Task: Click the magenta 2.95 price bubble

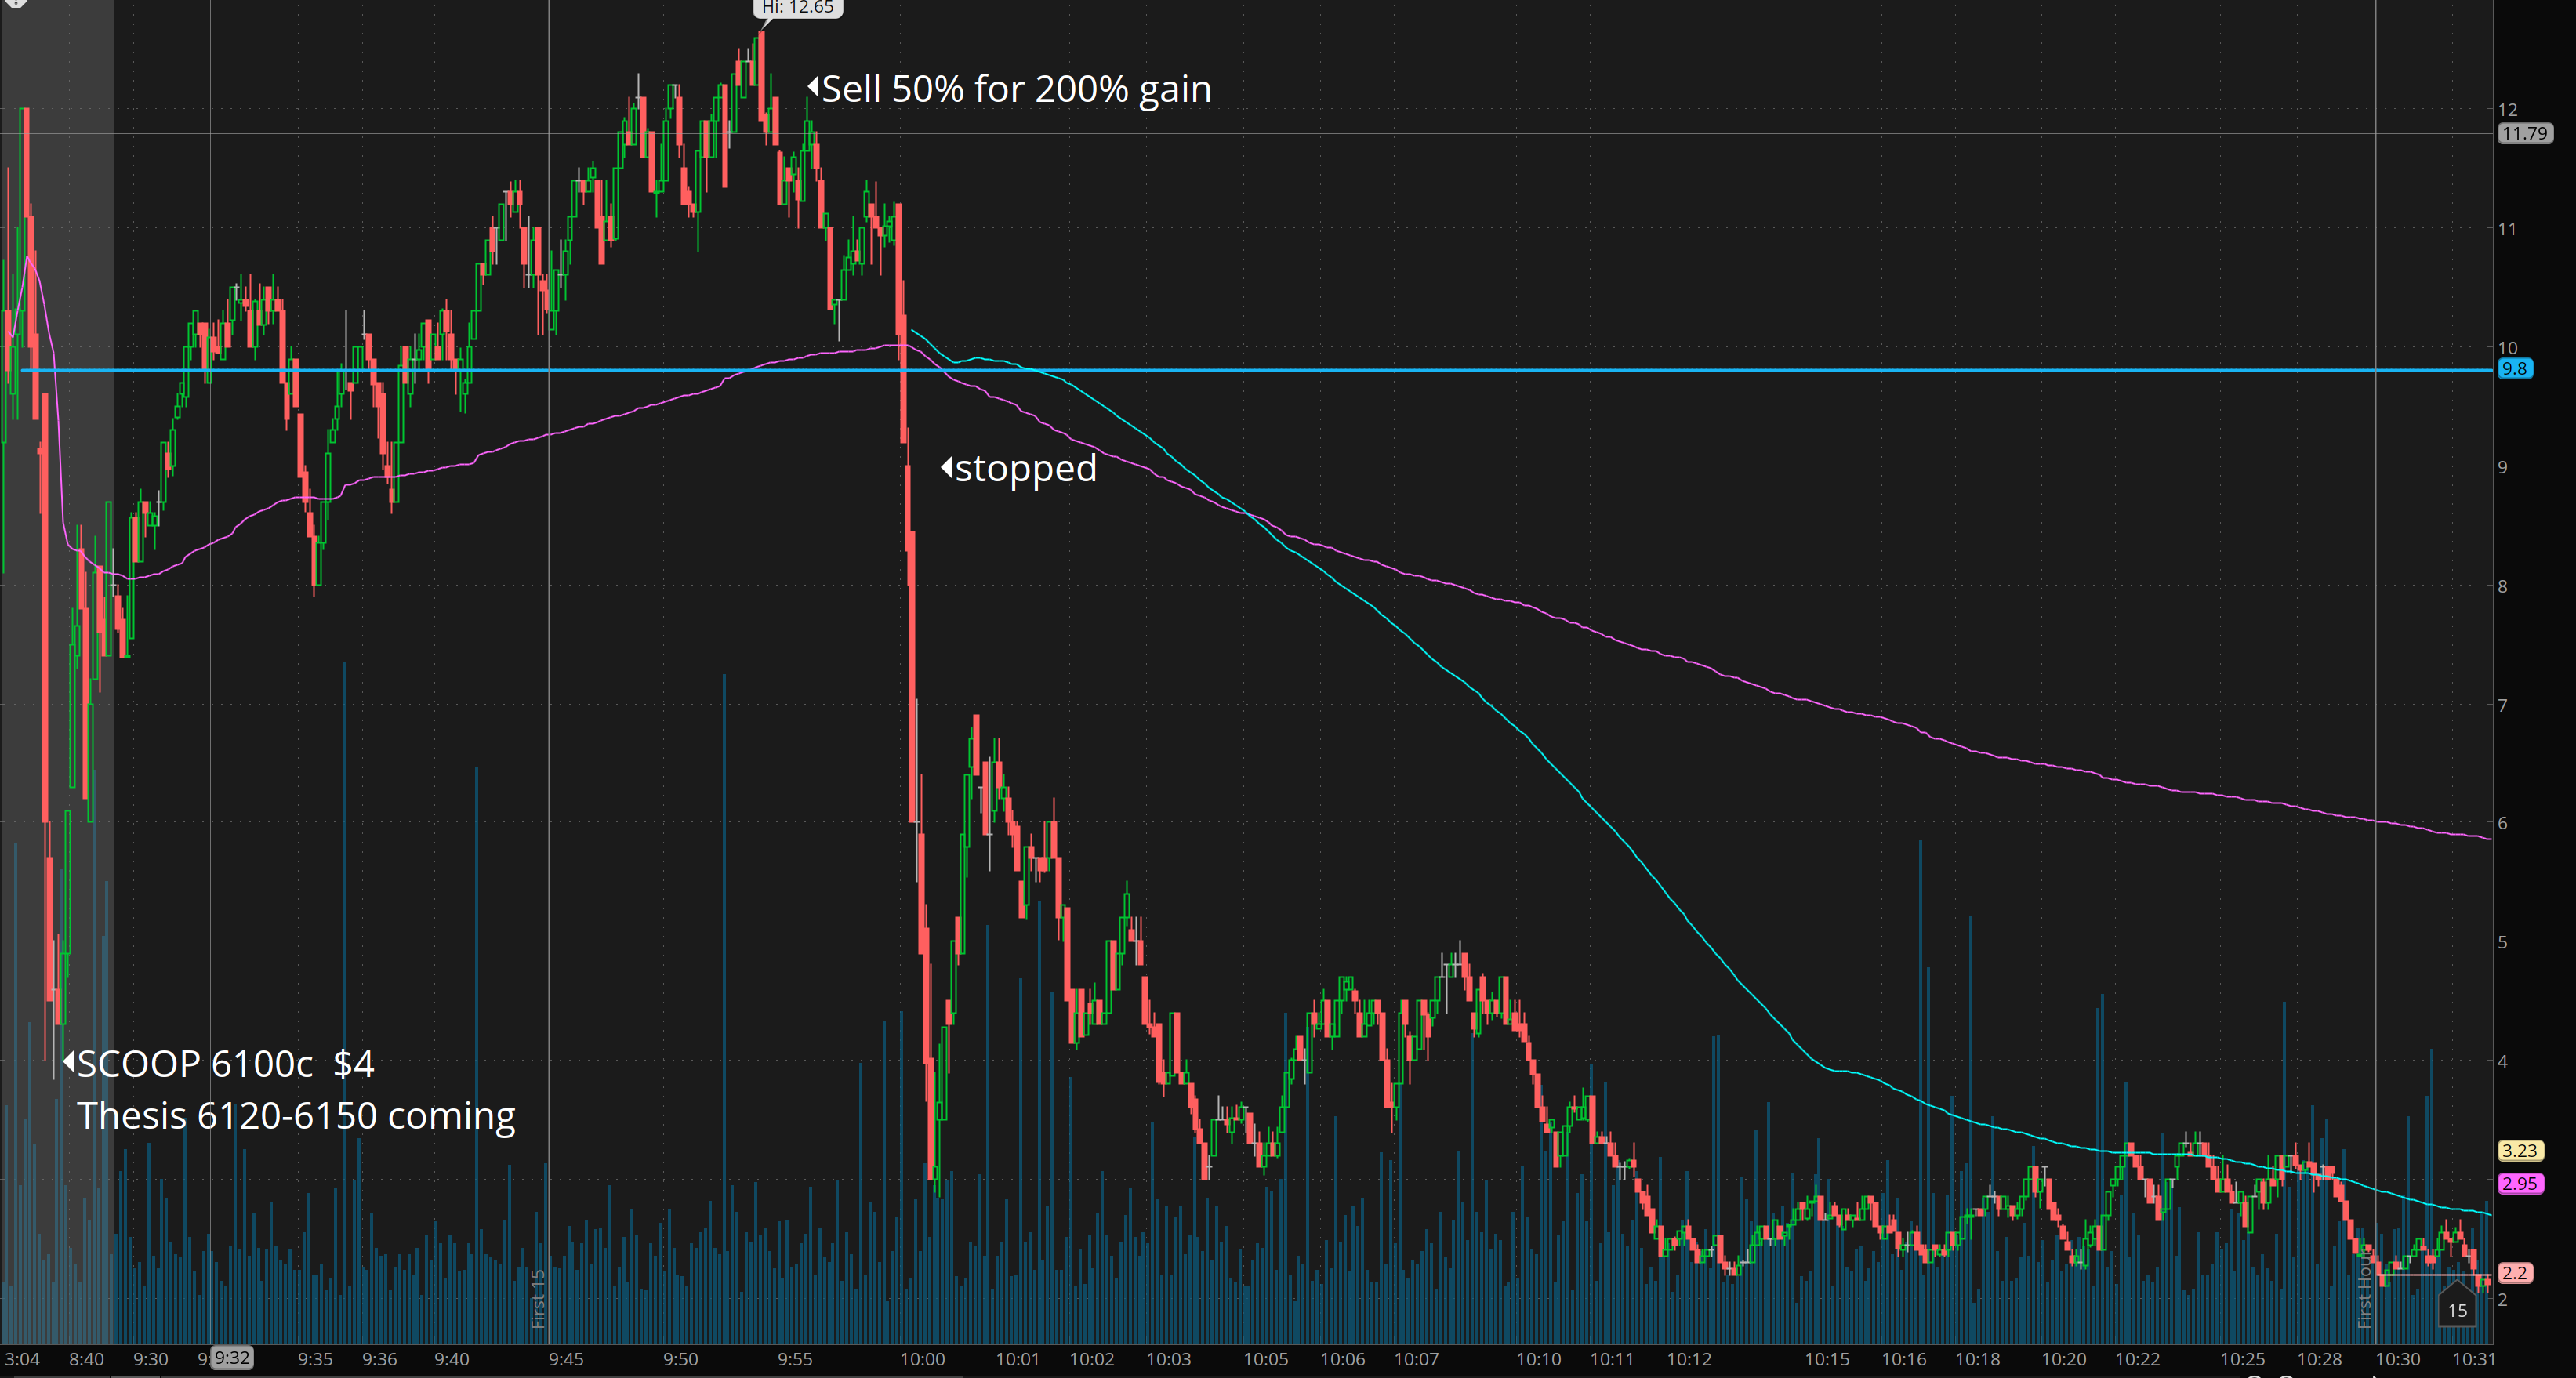Action: (2520, 1183)
